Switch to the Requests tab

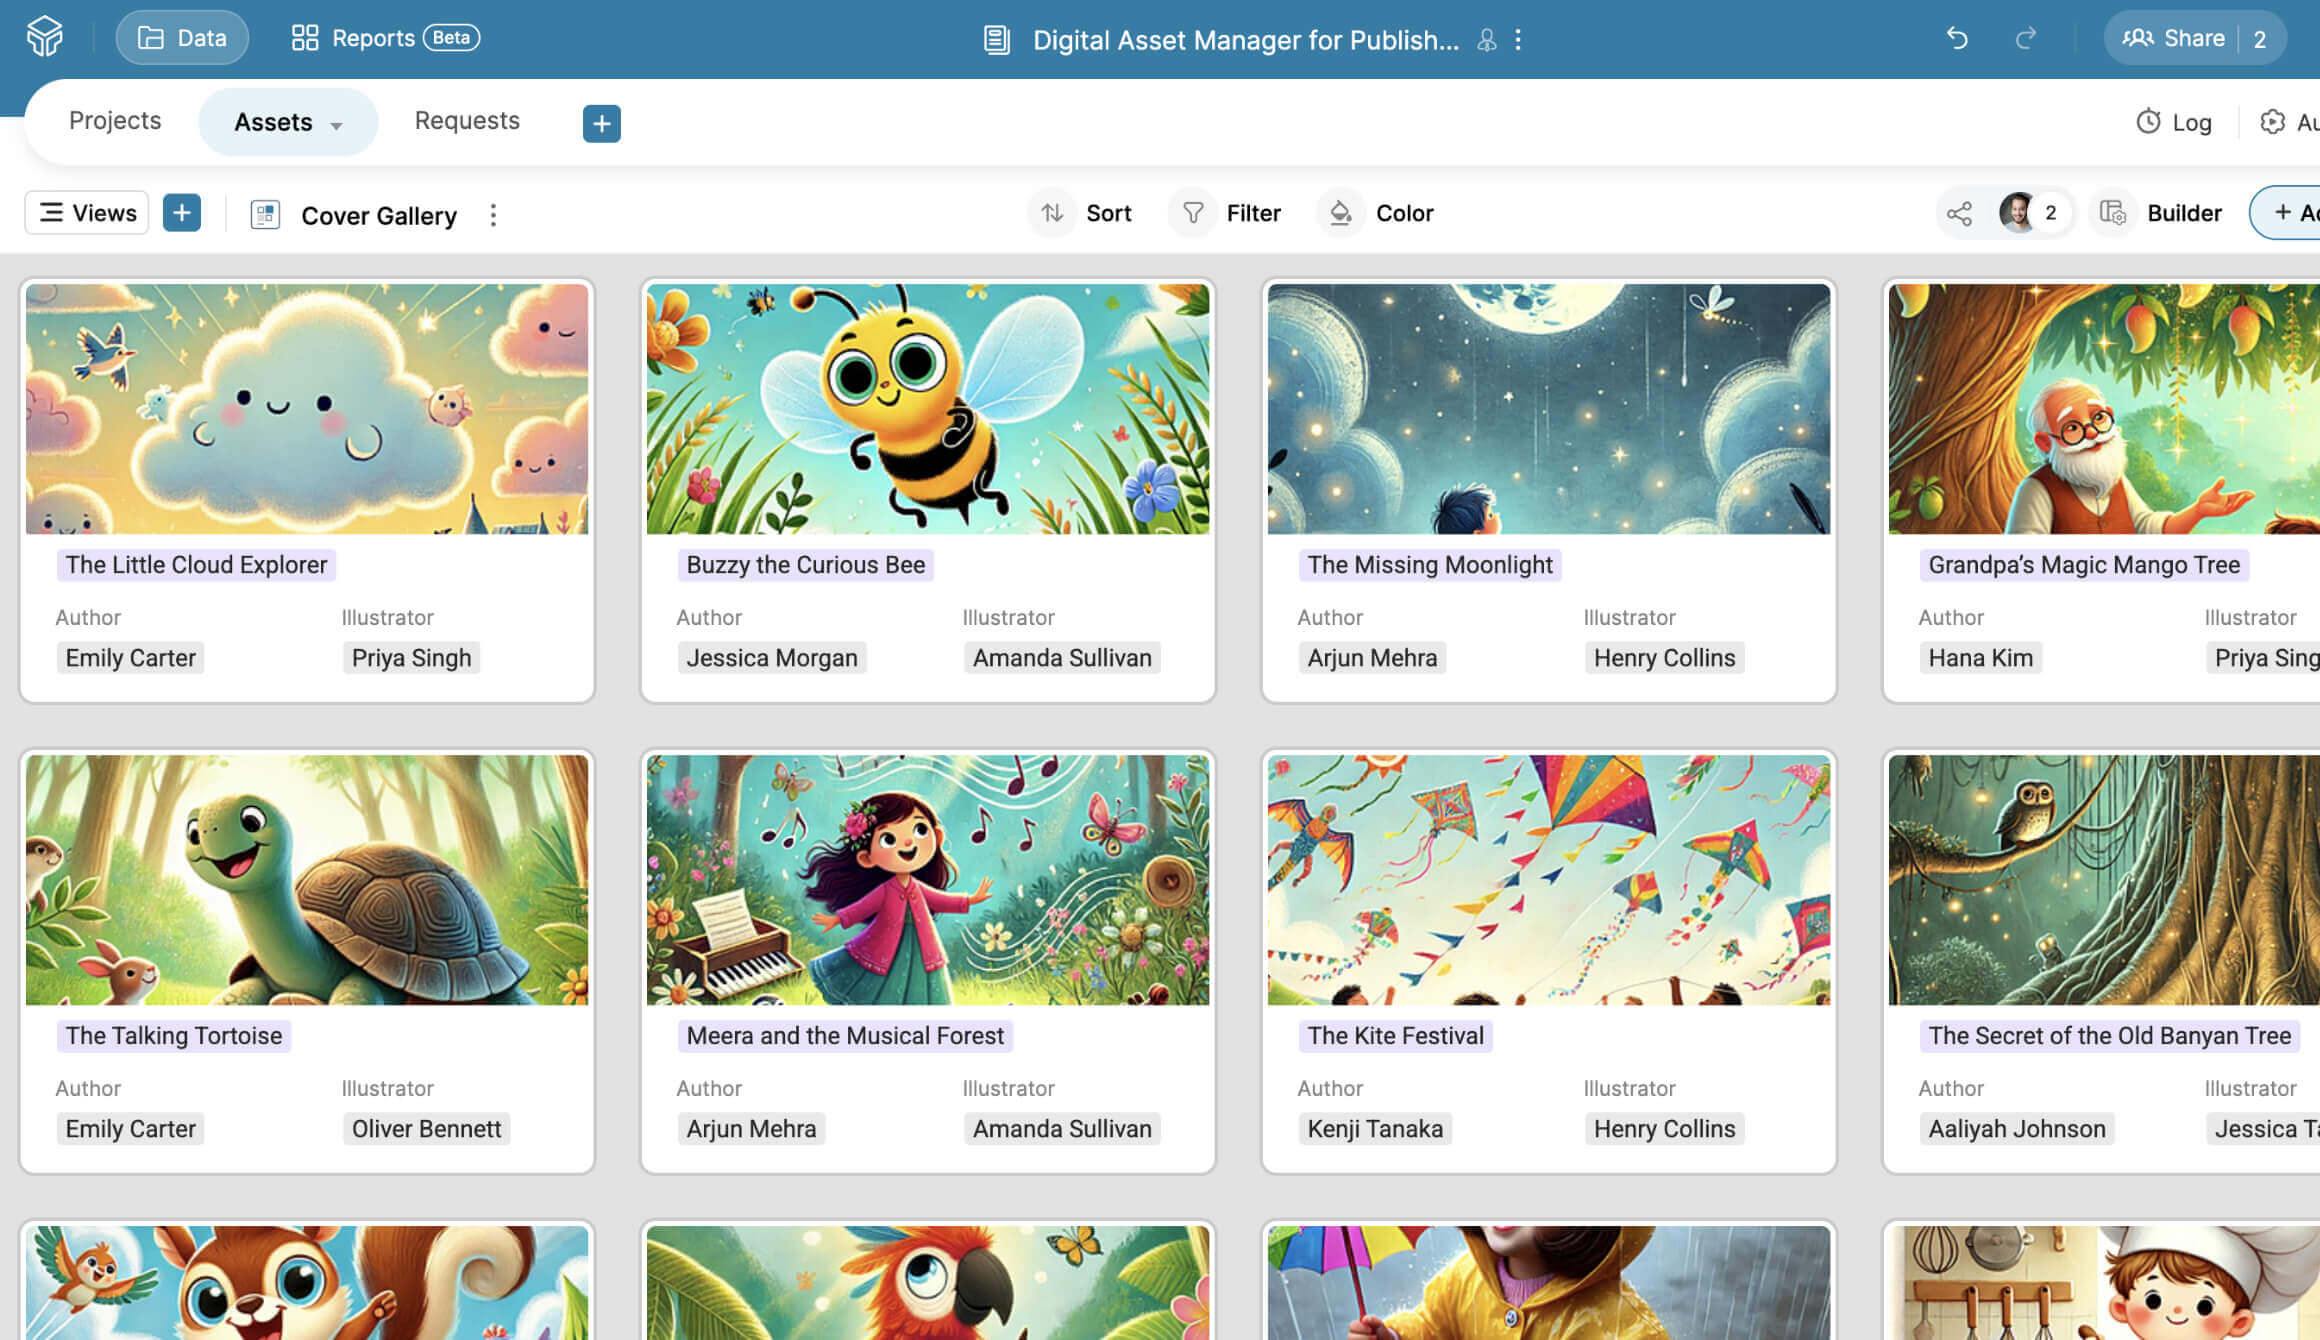coord(467,121)
